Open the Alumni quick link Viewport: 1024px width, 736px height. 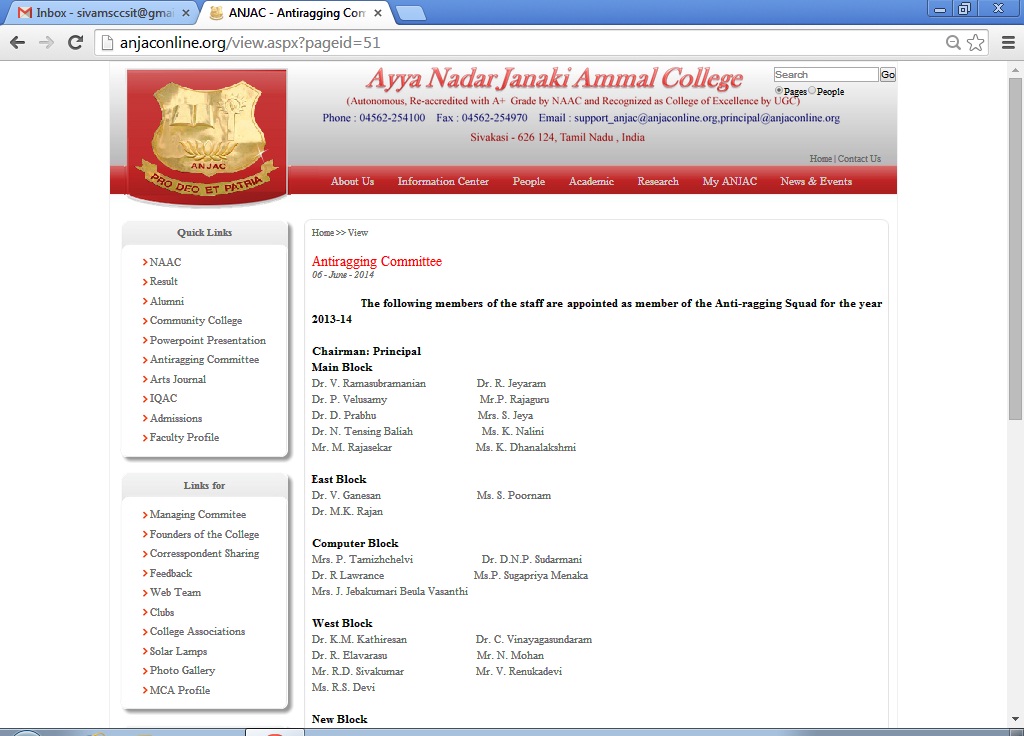(167, 301)
